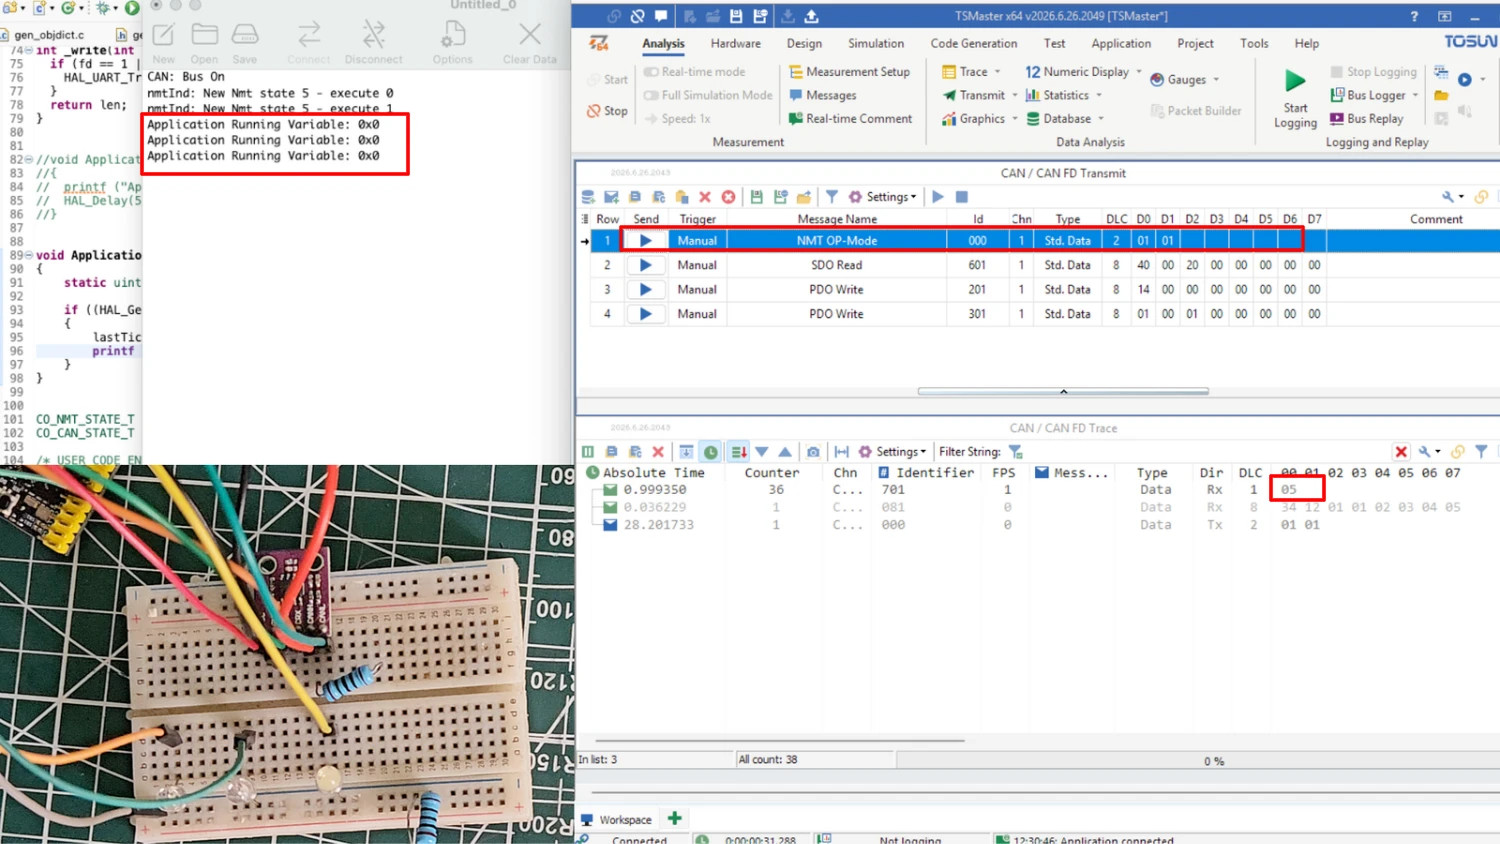Stop the measurement in TSMaster
1500x844 pixels.
pyautogui.click(x=607, y=111)
